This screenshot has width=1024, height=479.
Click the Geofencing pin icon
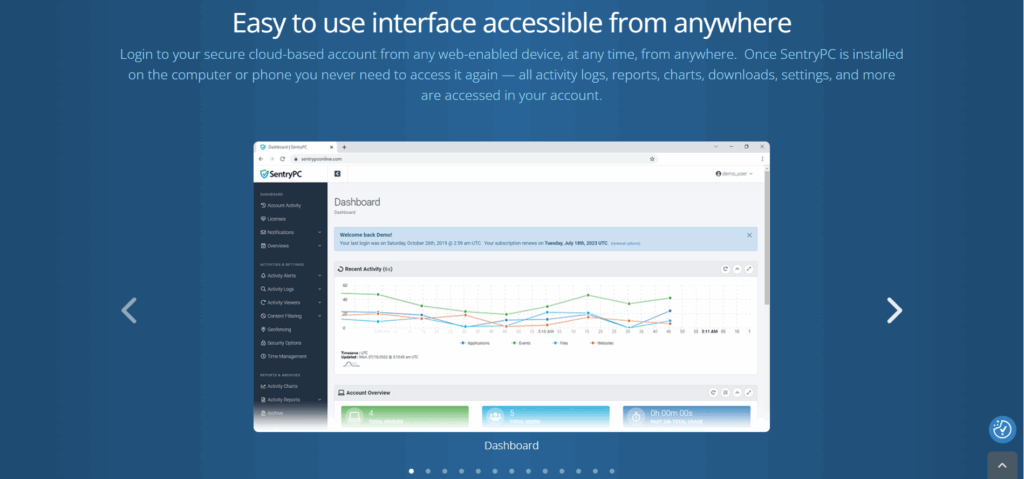(263, 329)
